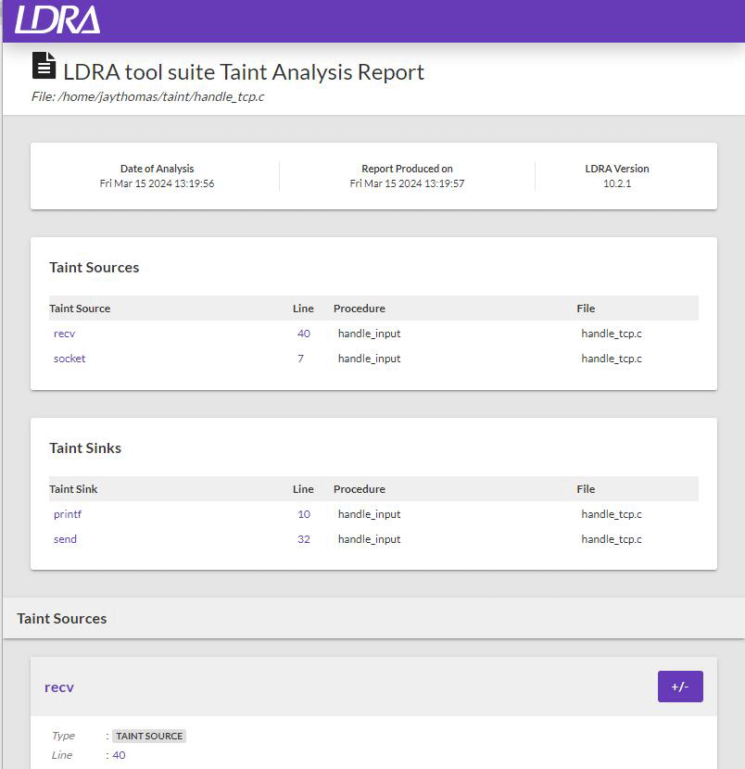
Task: Click Procedure column header in Taint Sinks table
Action: [360, 489]
